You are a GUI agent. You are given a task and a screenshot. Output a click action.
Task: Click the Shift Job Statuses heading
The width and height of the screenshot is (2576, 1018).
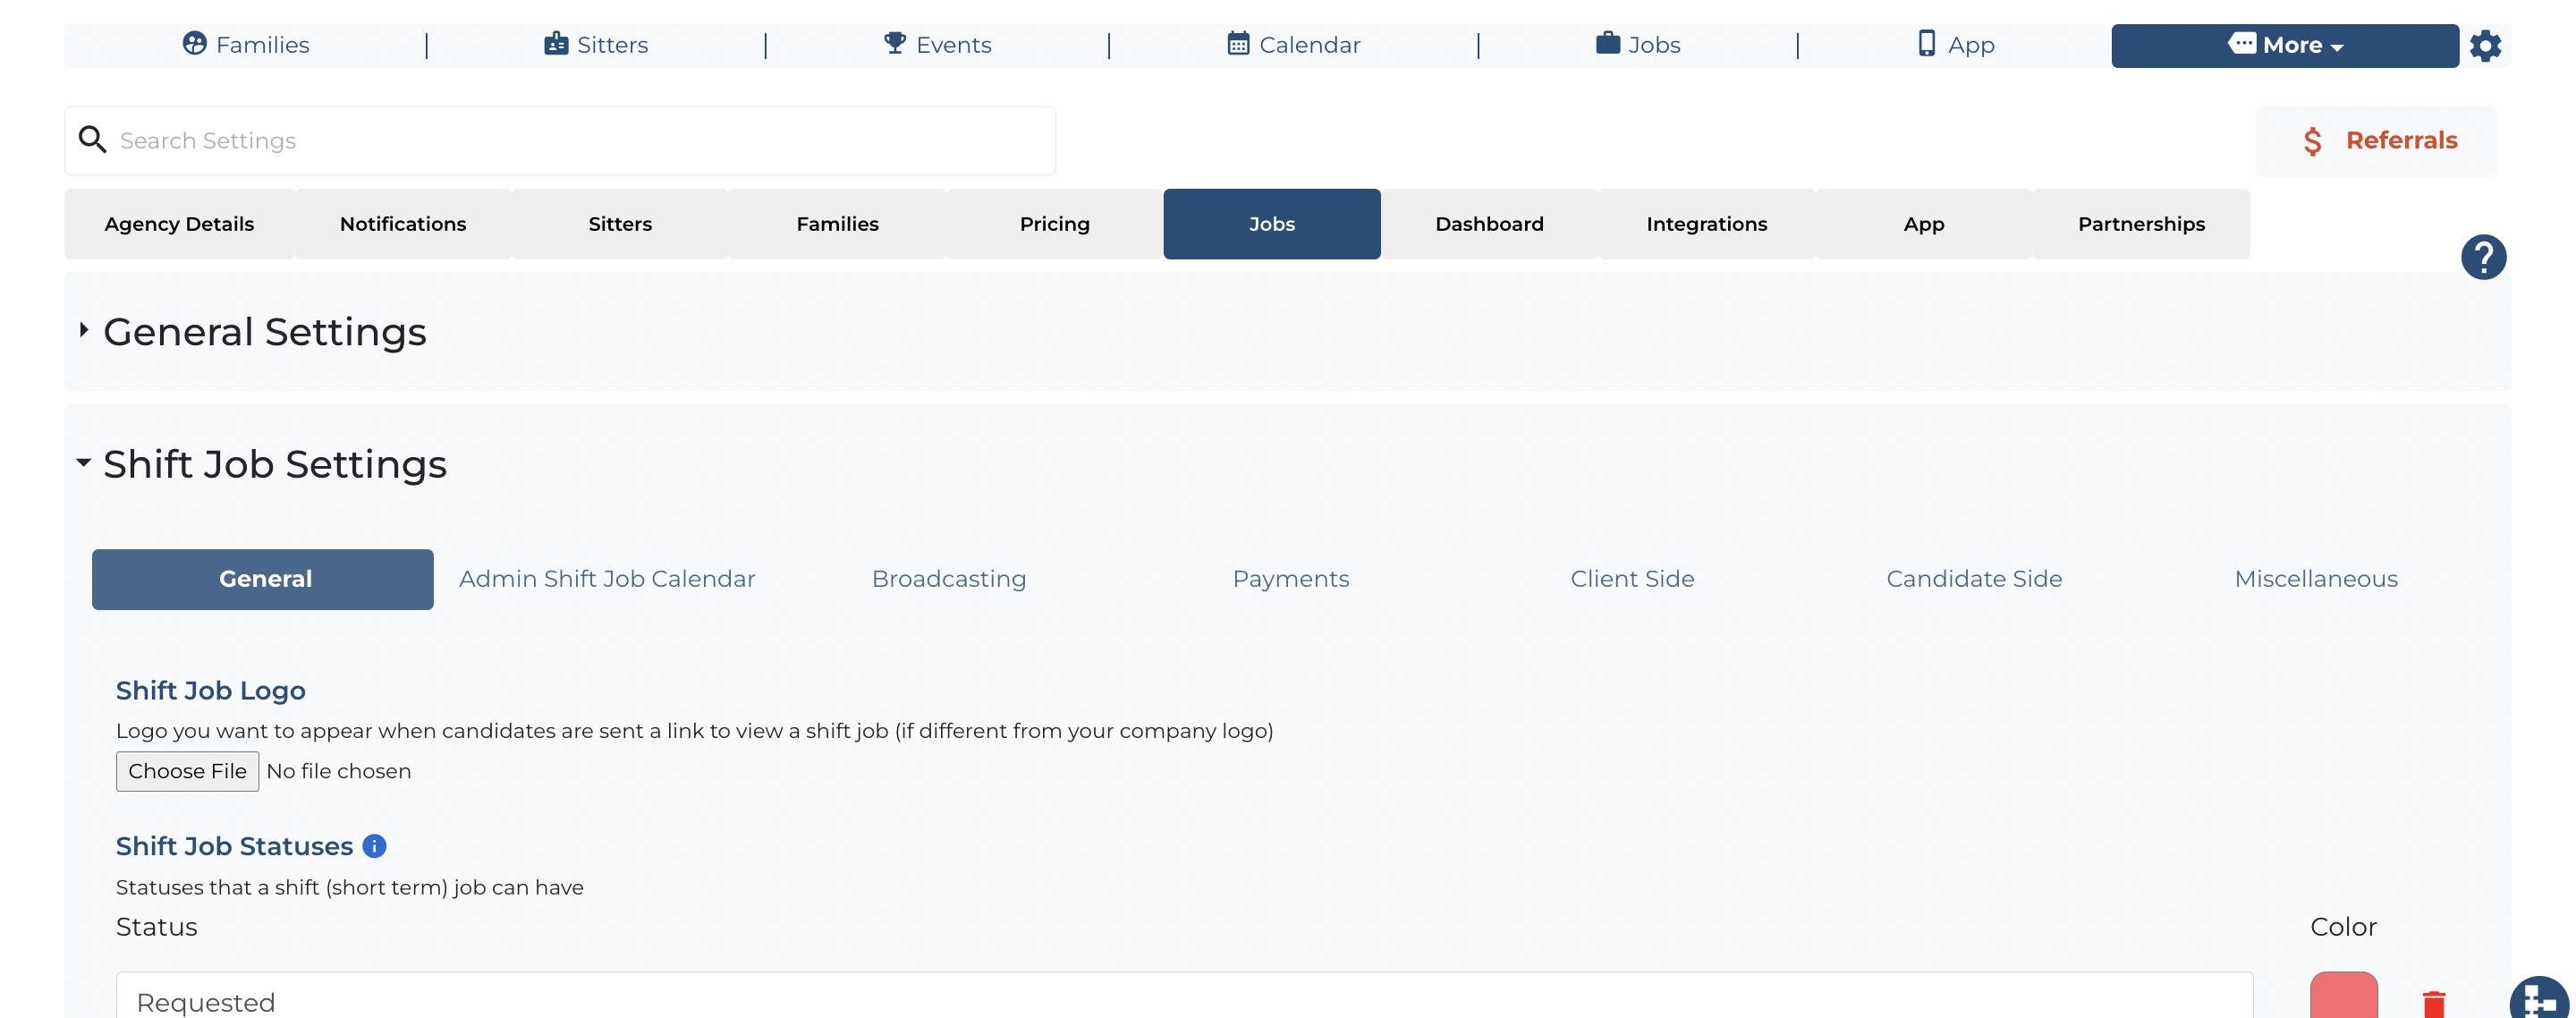click(x=234, y=846)
